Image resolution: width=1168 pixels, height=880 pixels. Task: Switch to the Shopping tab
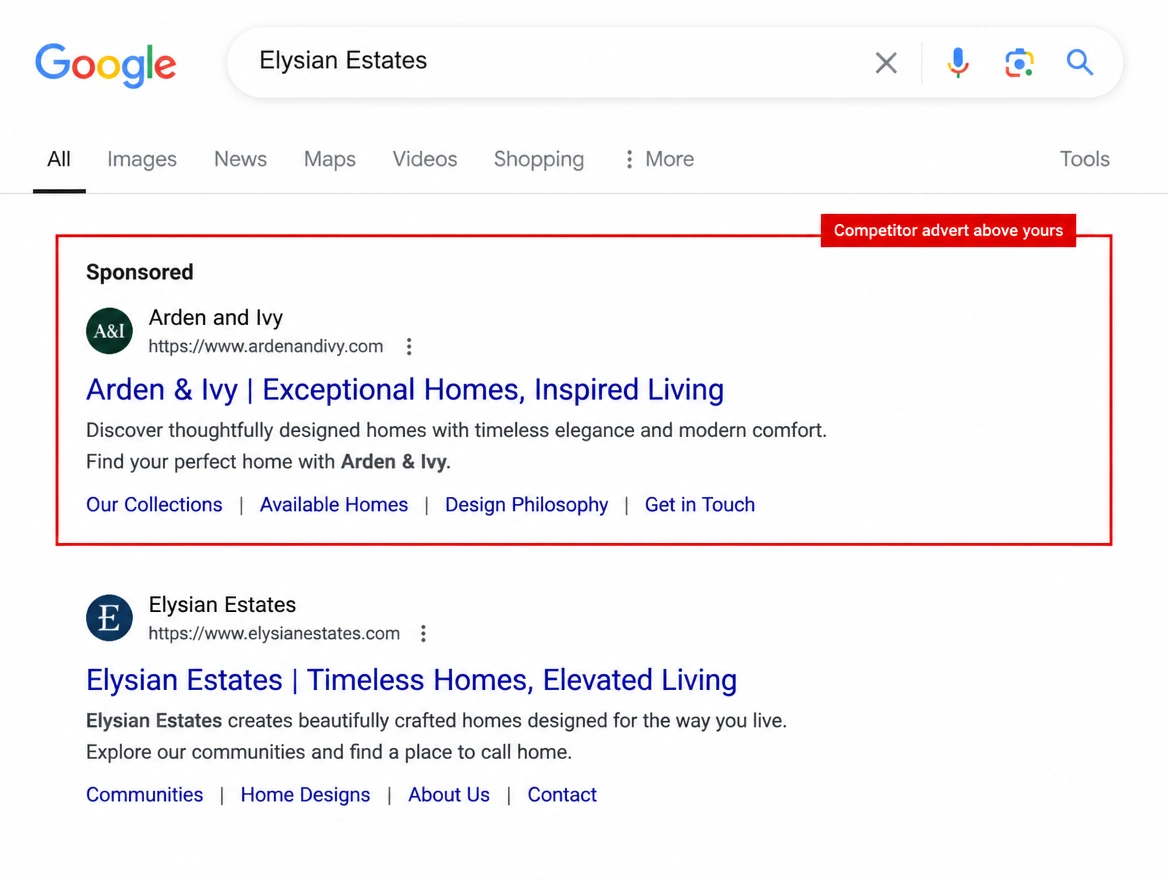[539, 159]
